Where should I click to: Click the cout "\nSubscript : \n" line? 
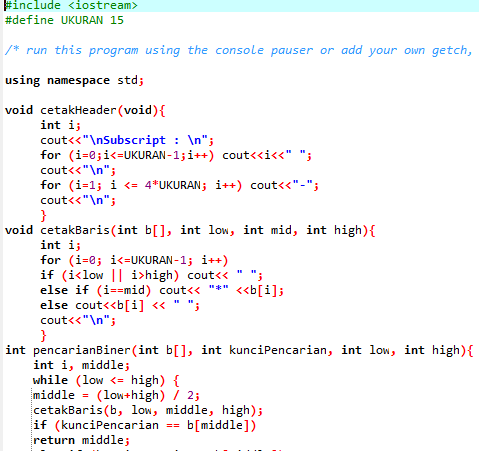pos(127,140)
